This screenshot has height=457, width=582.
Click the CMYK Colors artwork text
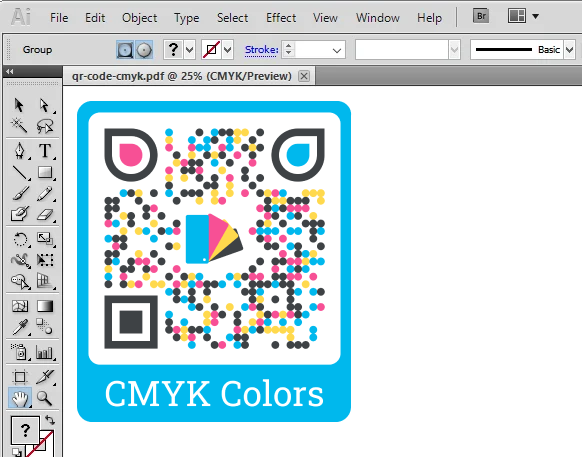tap(214, 394)
